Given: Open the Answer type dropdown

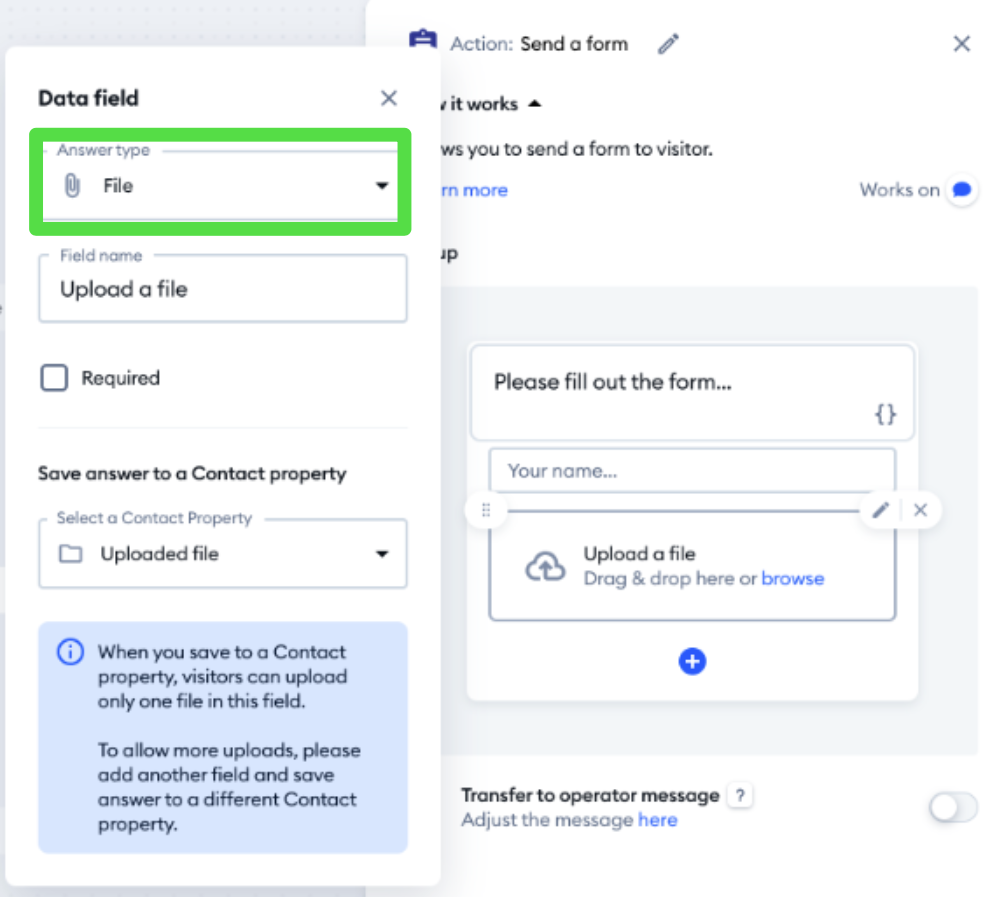Looking at the screenshot, I should [x=382, y=185].
